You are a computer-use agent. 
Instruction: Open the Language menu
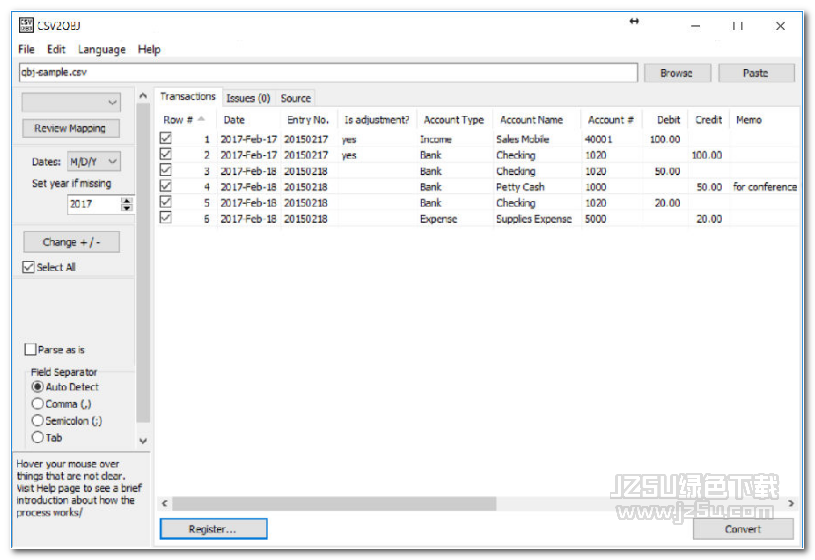[x=102, y=49]
